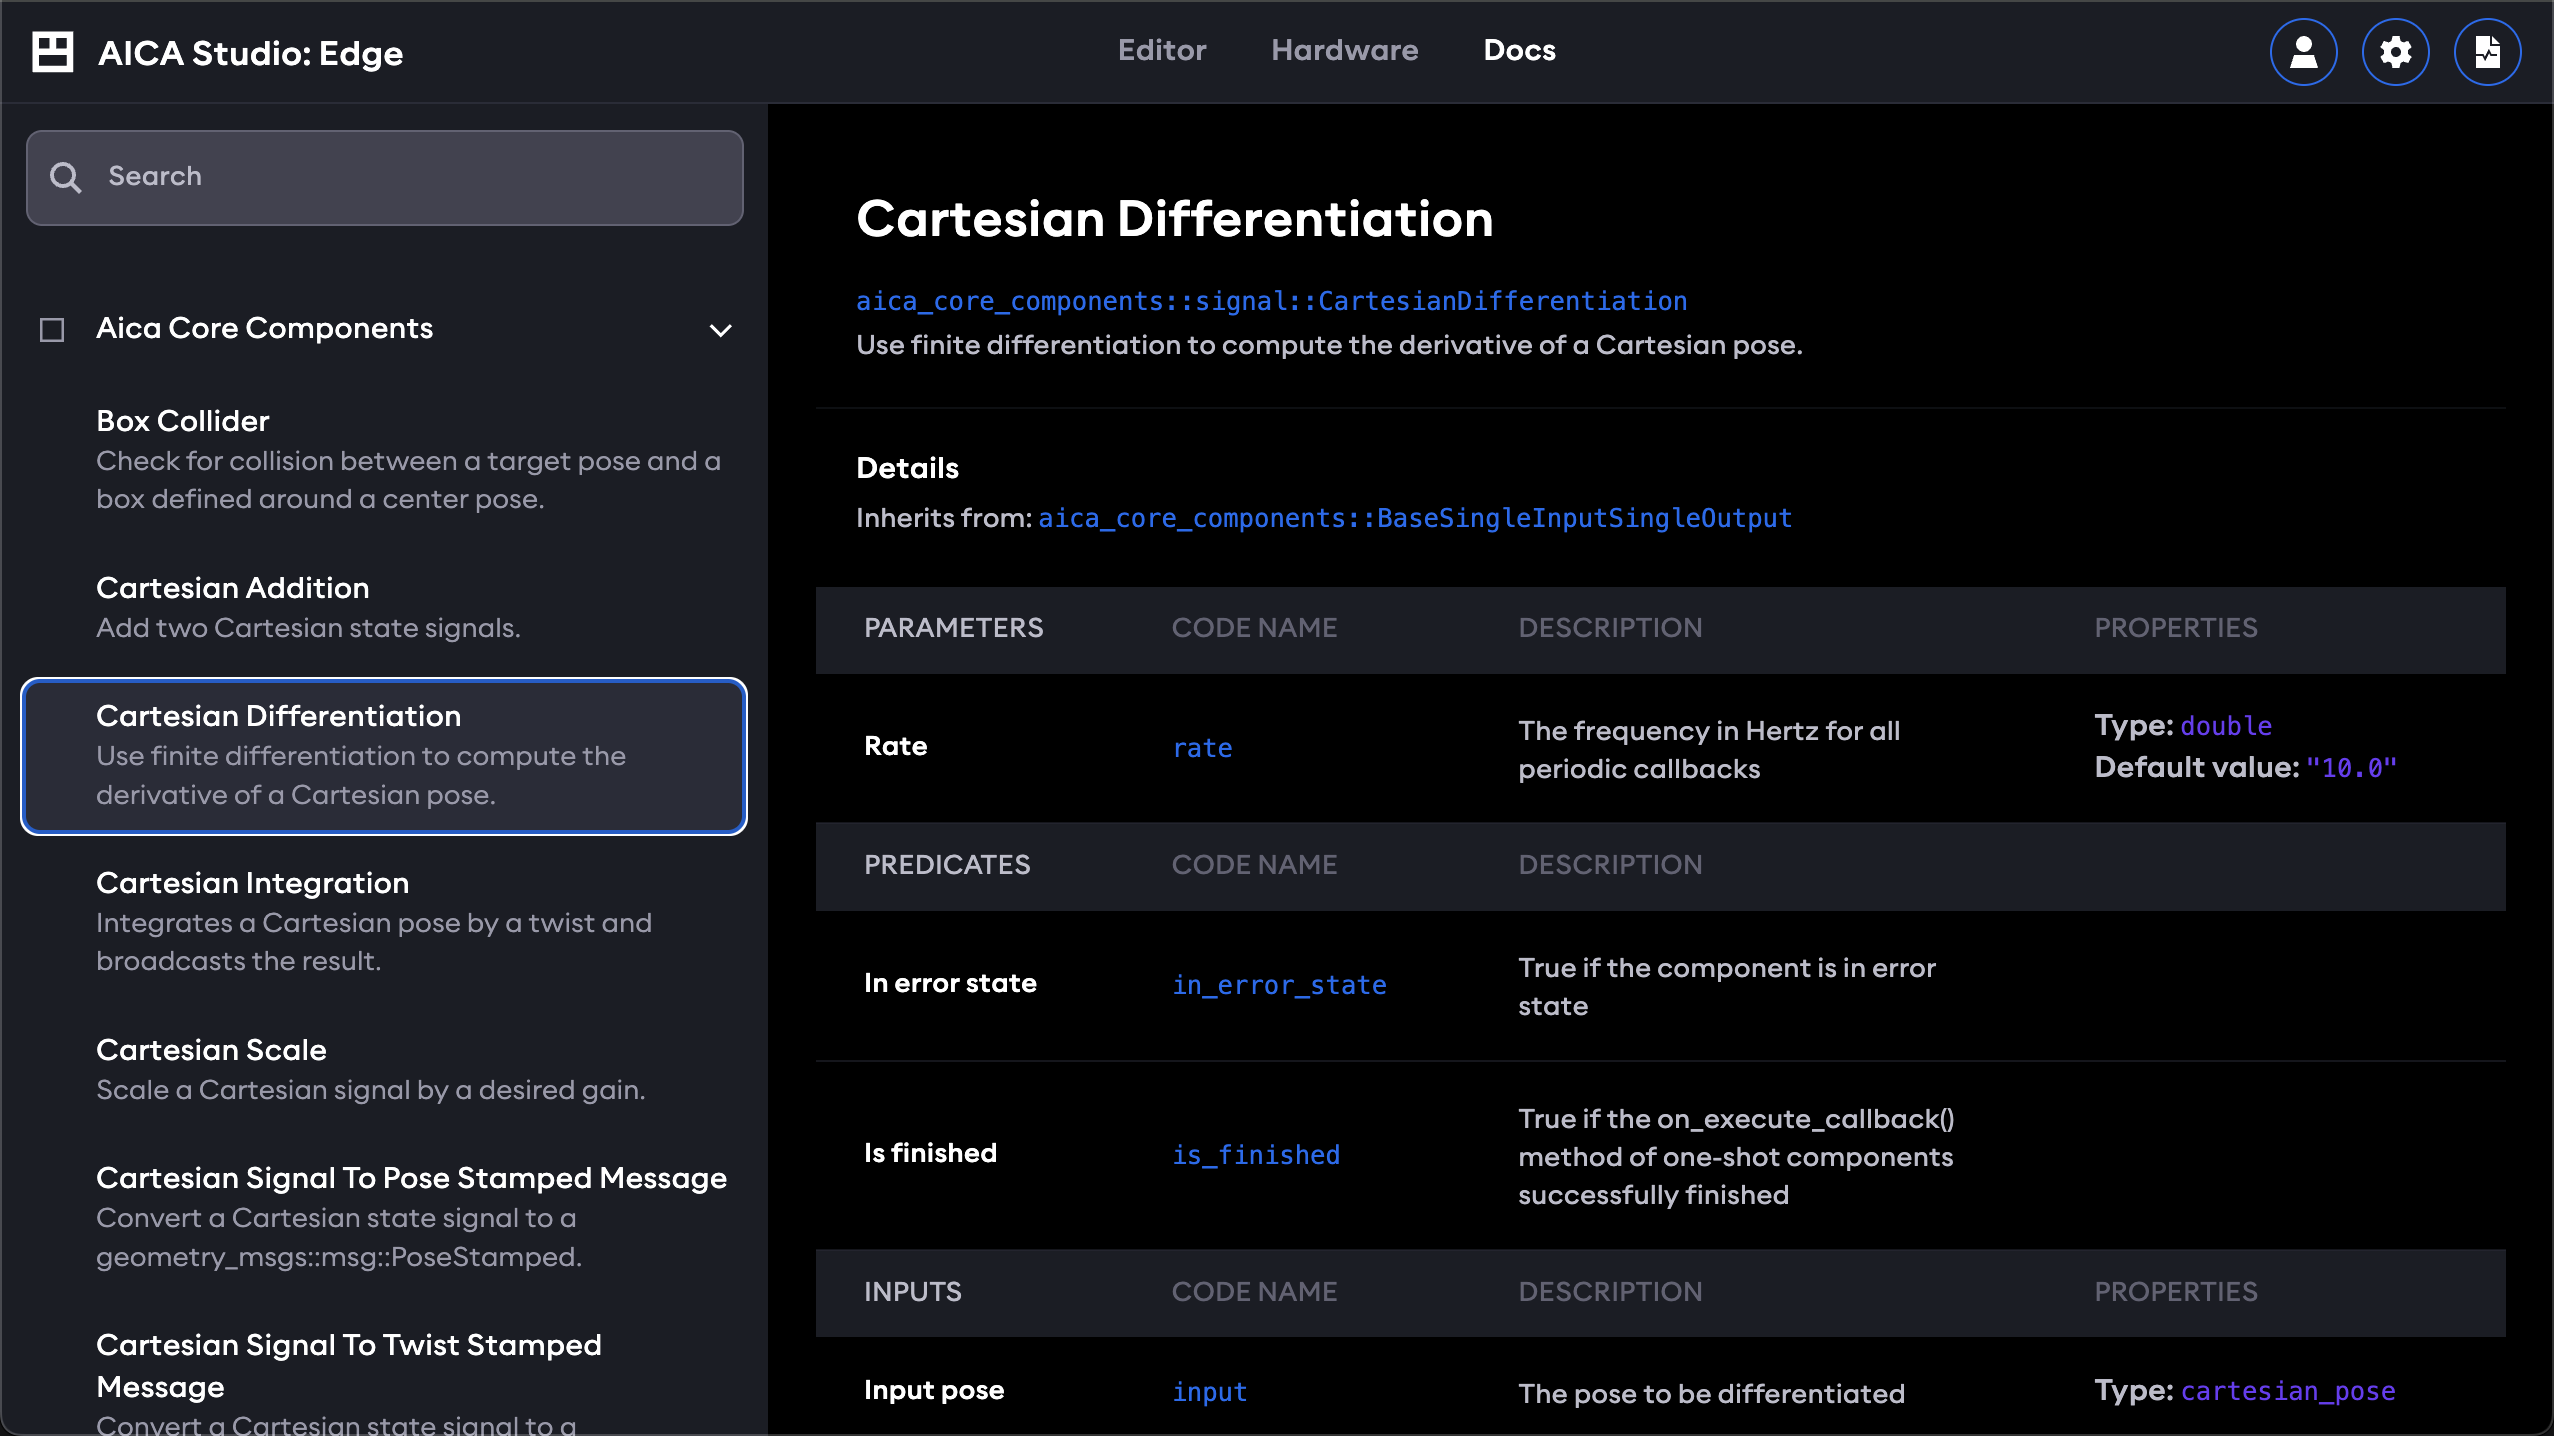Click the rate code name

tap(1202, 748)
